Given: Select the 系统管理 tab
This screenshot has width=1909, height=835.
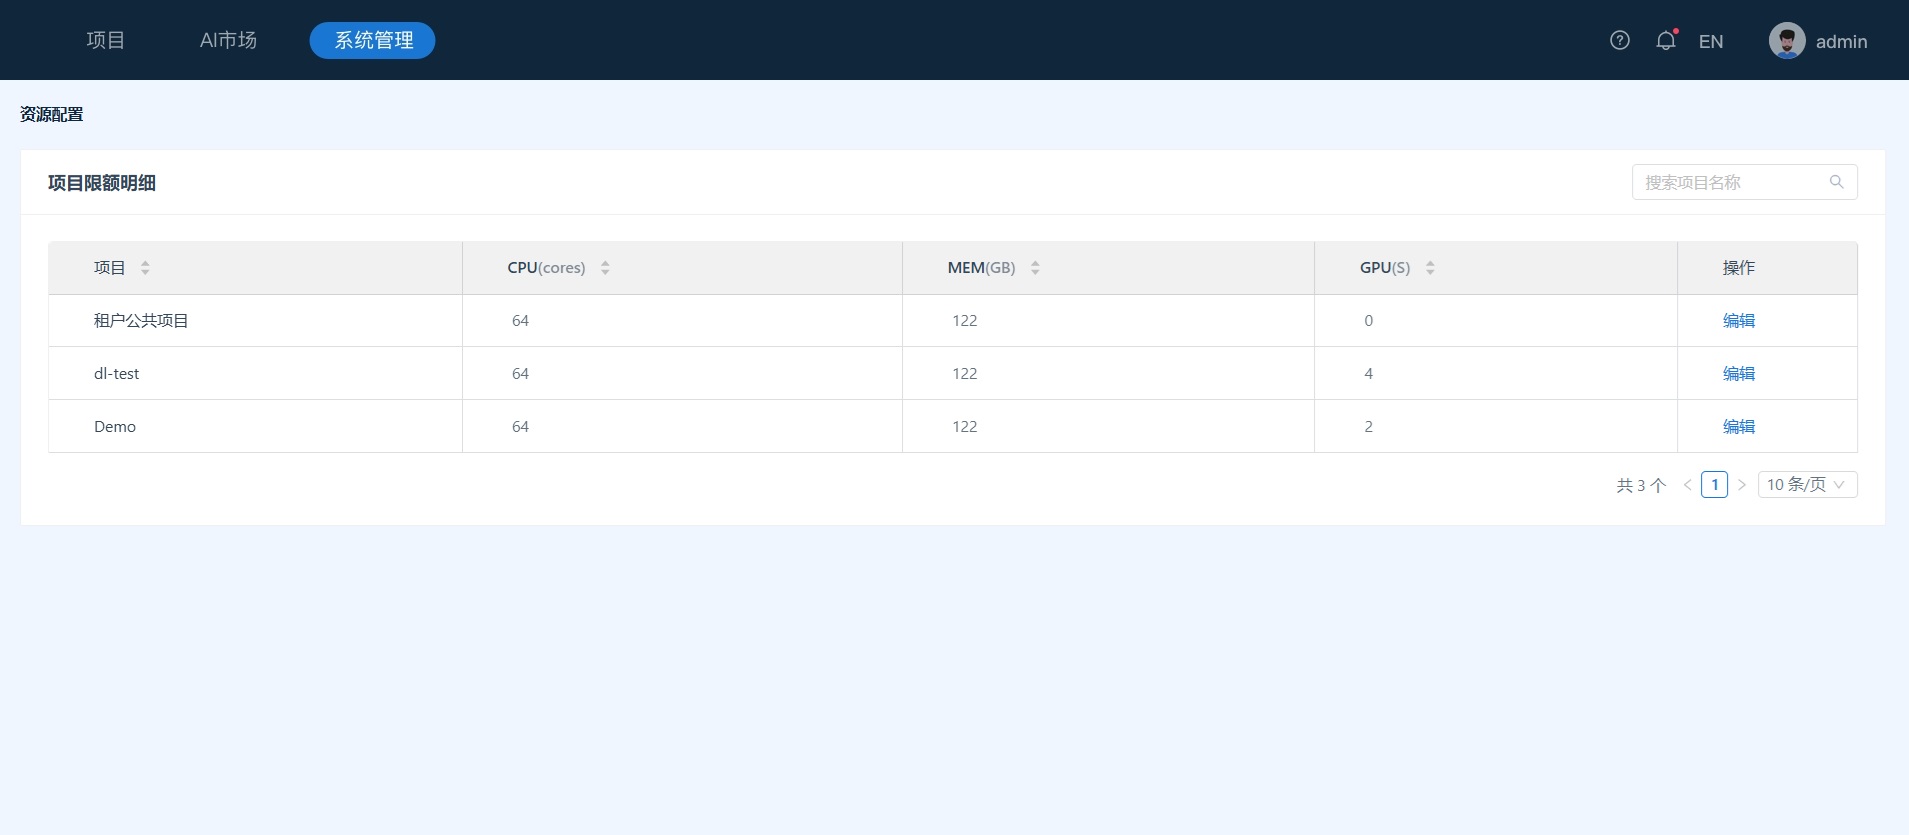Looking at the screenshot, I should tap(372, 40).
